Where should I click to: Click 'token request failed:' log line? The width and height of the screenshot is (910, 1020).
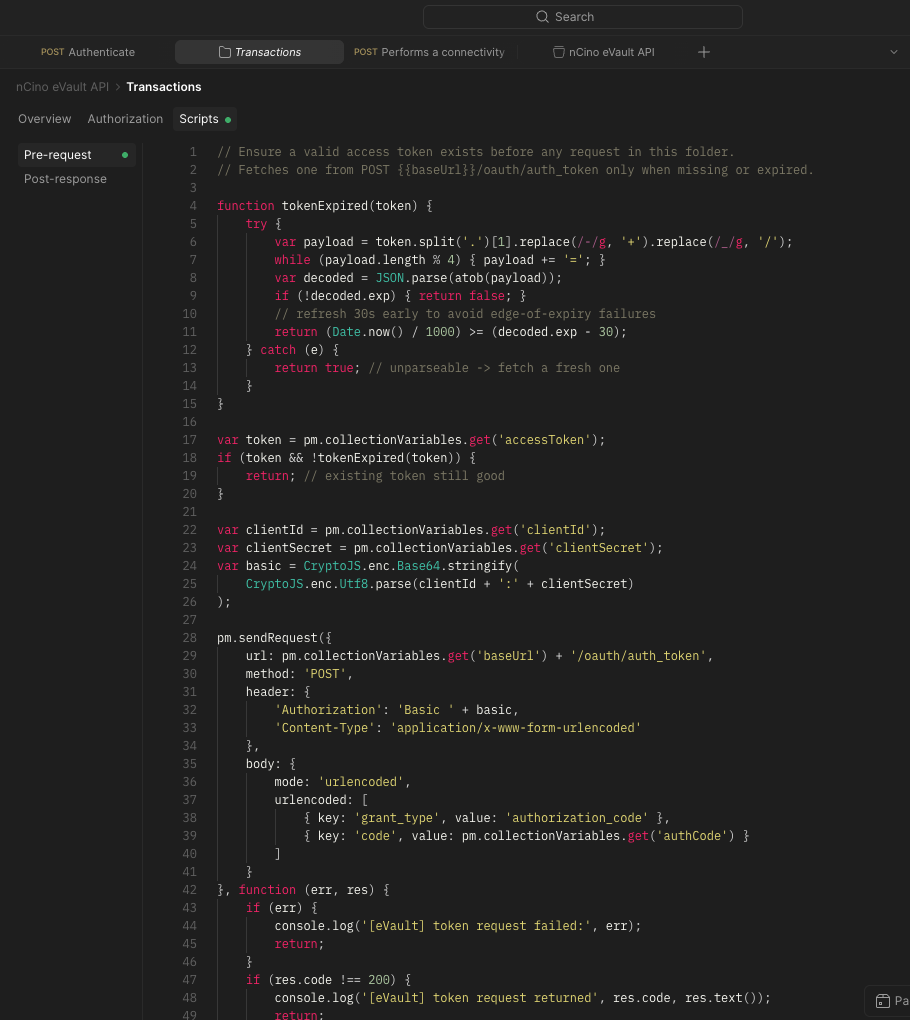(x=458, y=926)
